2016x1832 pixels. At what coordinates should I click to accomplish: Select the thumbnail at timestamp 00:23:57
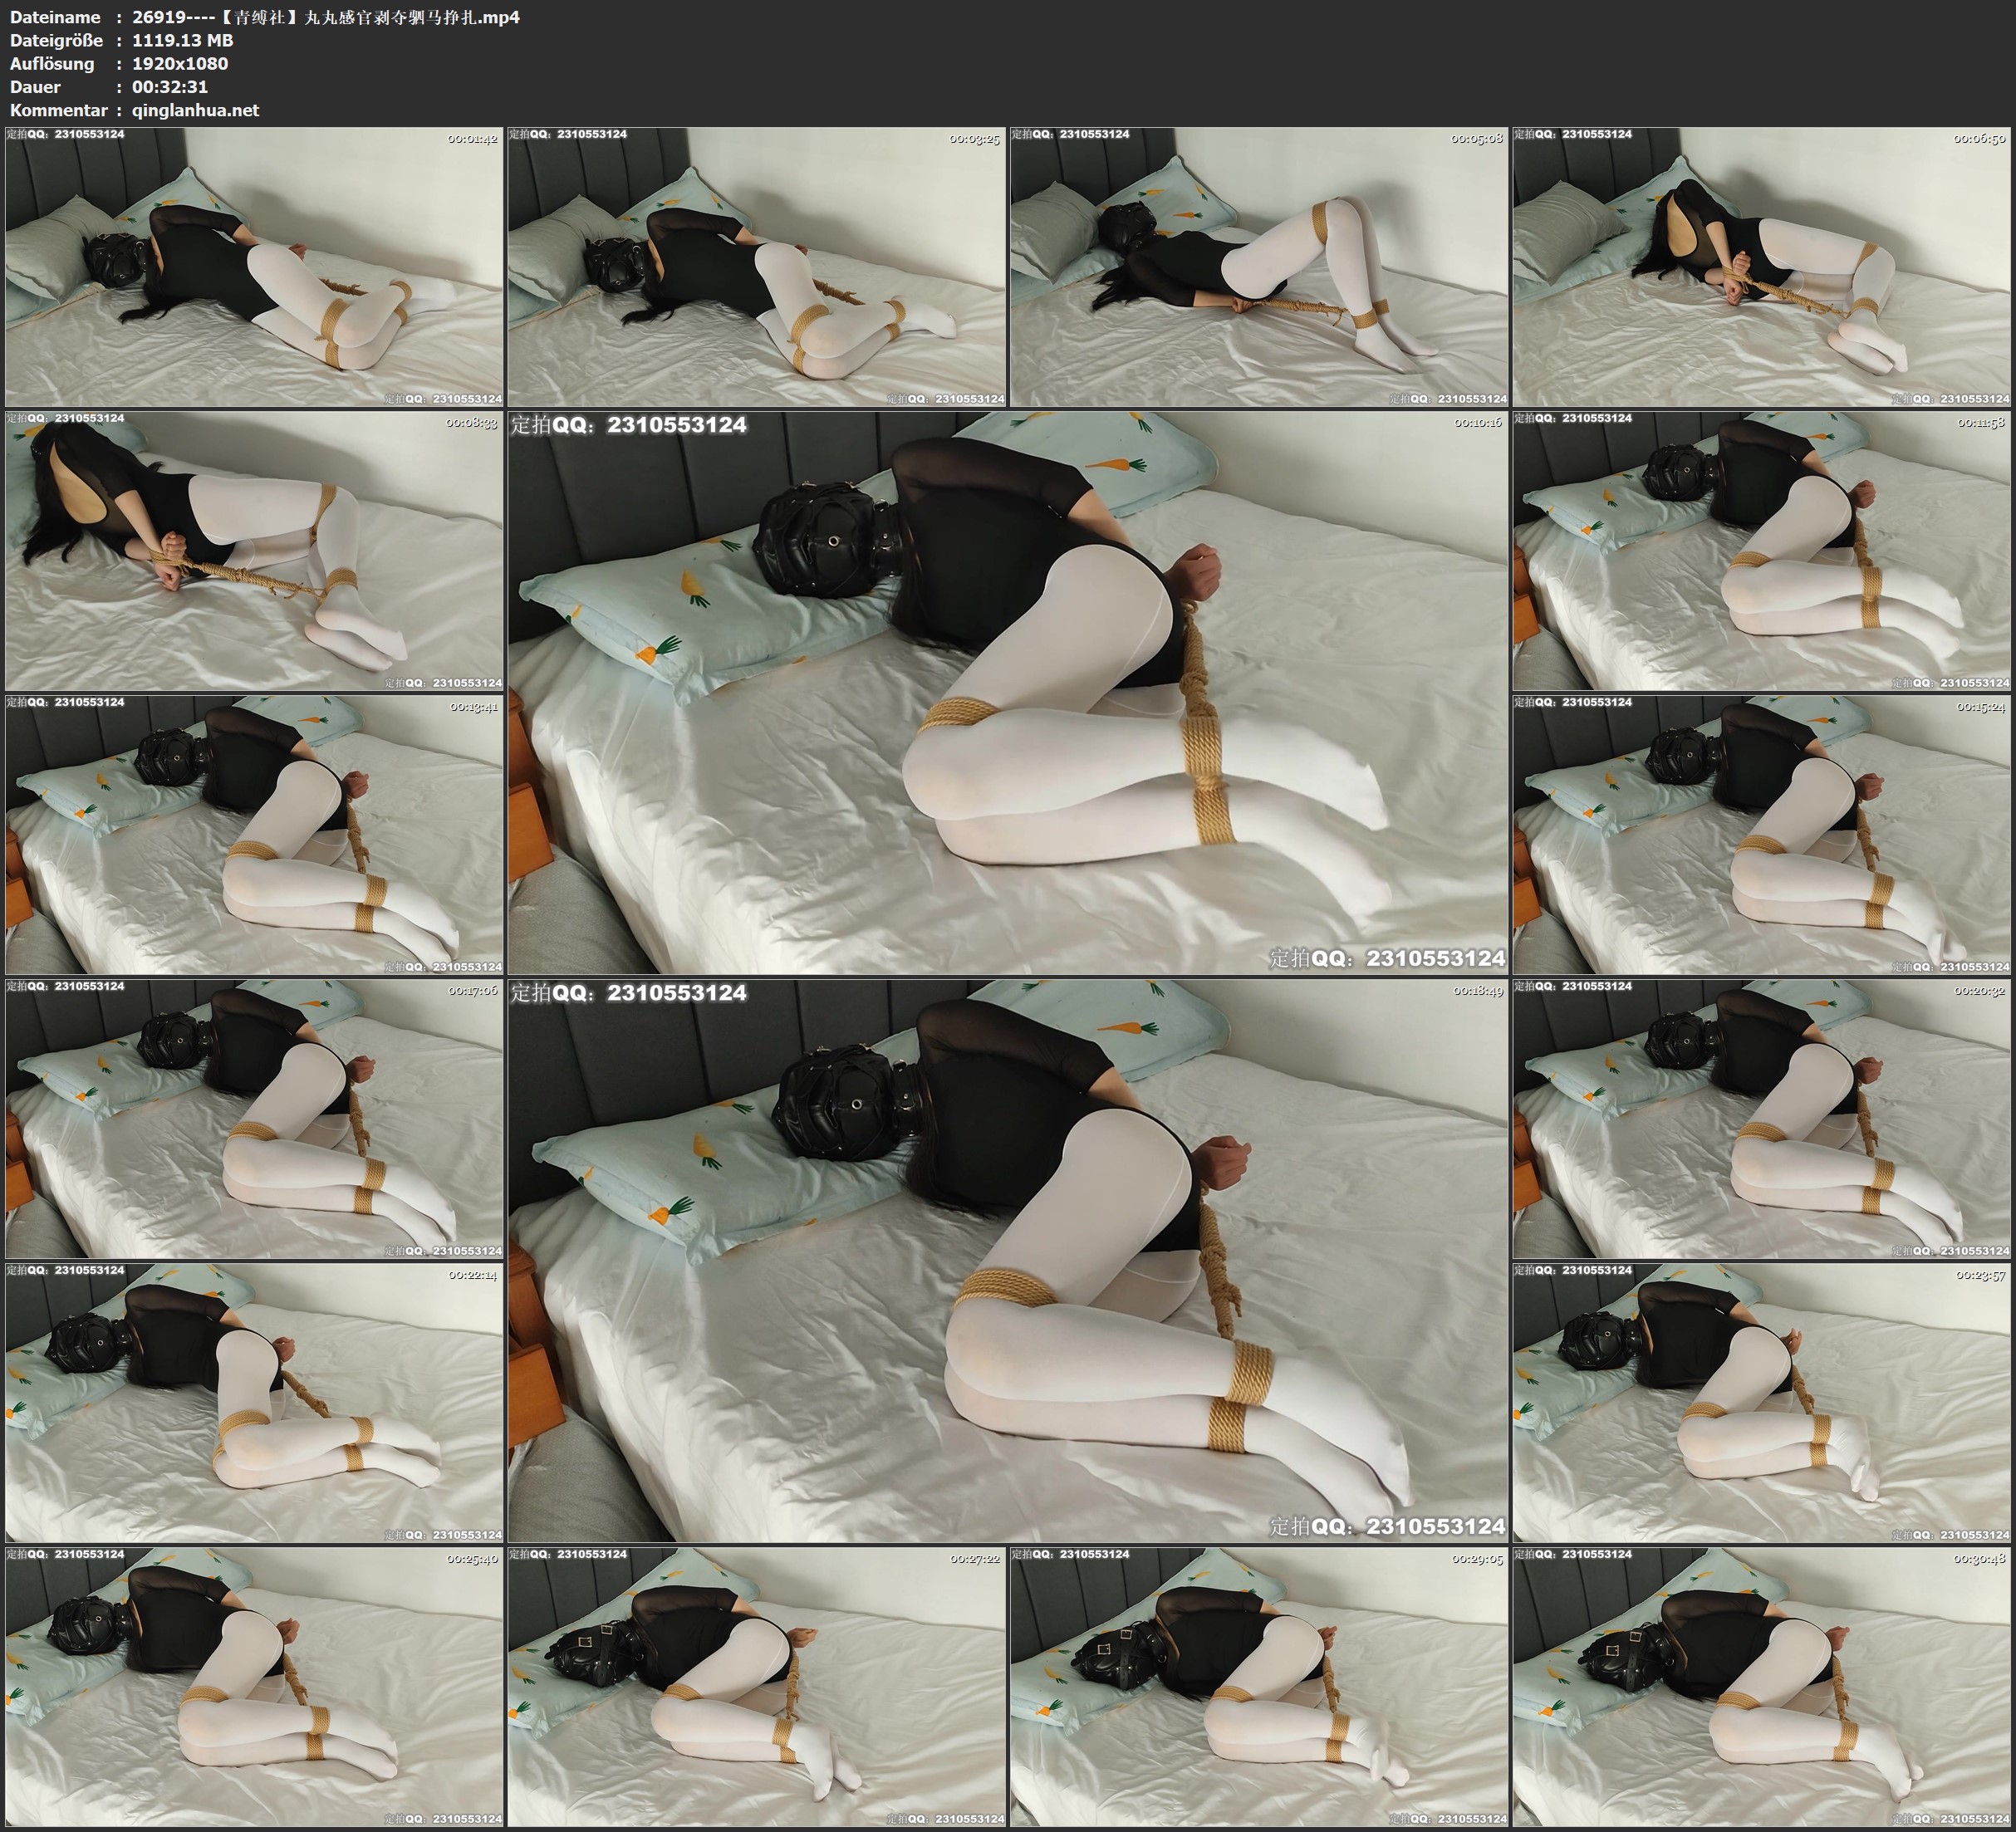click(1761, 1402)
